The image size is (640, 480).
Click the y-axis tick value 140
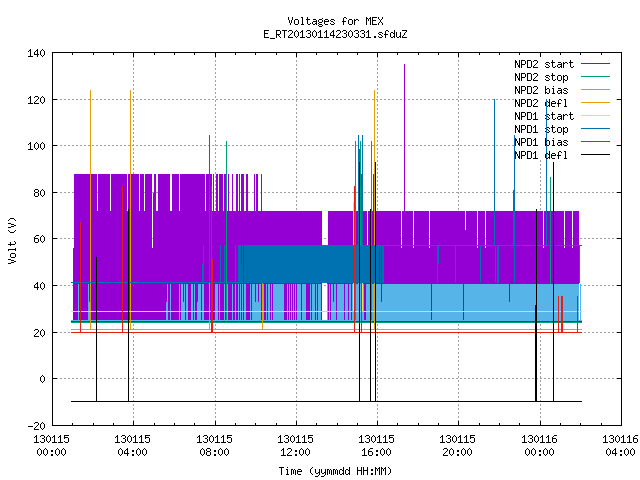tap(36, 53)
